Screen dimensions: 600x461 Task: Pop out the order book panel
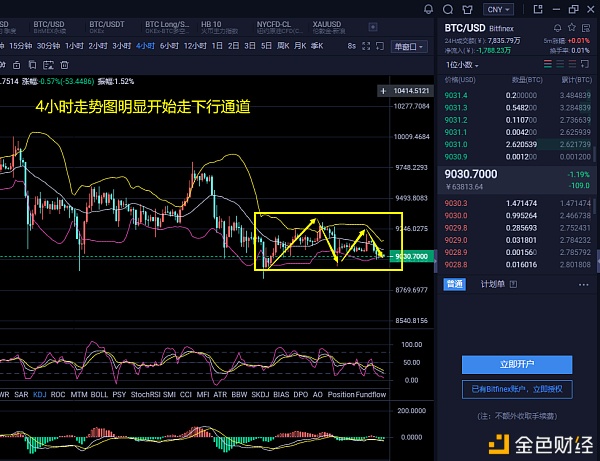click(x=585, y=64)
